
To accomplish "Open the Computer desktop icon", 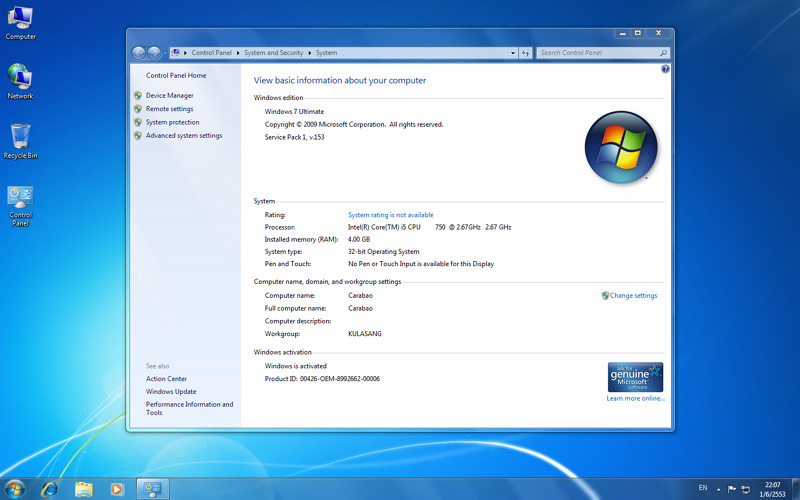I will (20, 23).
